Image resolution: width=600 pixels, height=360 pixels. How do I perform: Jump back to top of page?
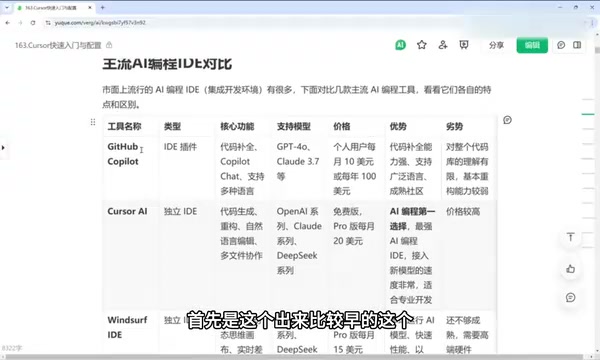click(x=571, y=237)
